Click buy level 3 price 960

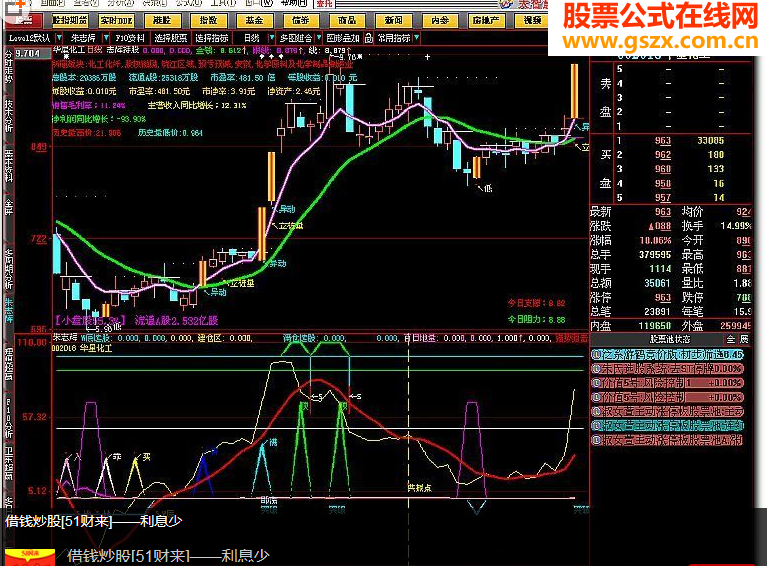click(662, 169)
